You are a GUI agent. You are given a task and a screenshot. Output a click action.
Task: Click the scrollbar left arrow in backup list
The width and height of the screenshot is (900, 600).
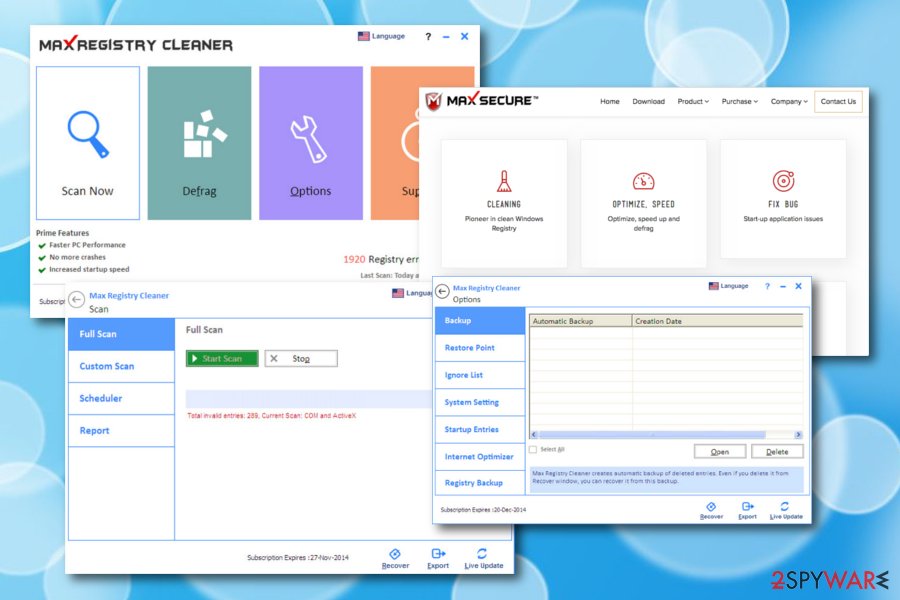534,435
